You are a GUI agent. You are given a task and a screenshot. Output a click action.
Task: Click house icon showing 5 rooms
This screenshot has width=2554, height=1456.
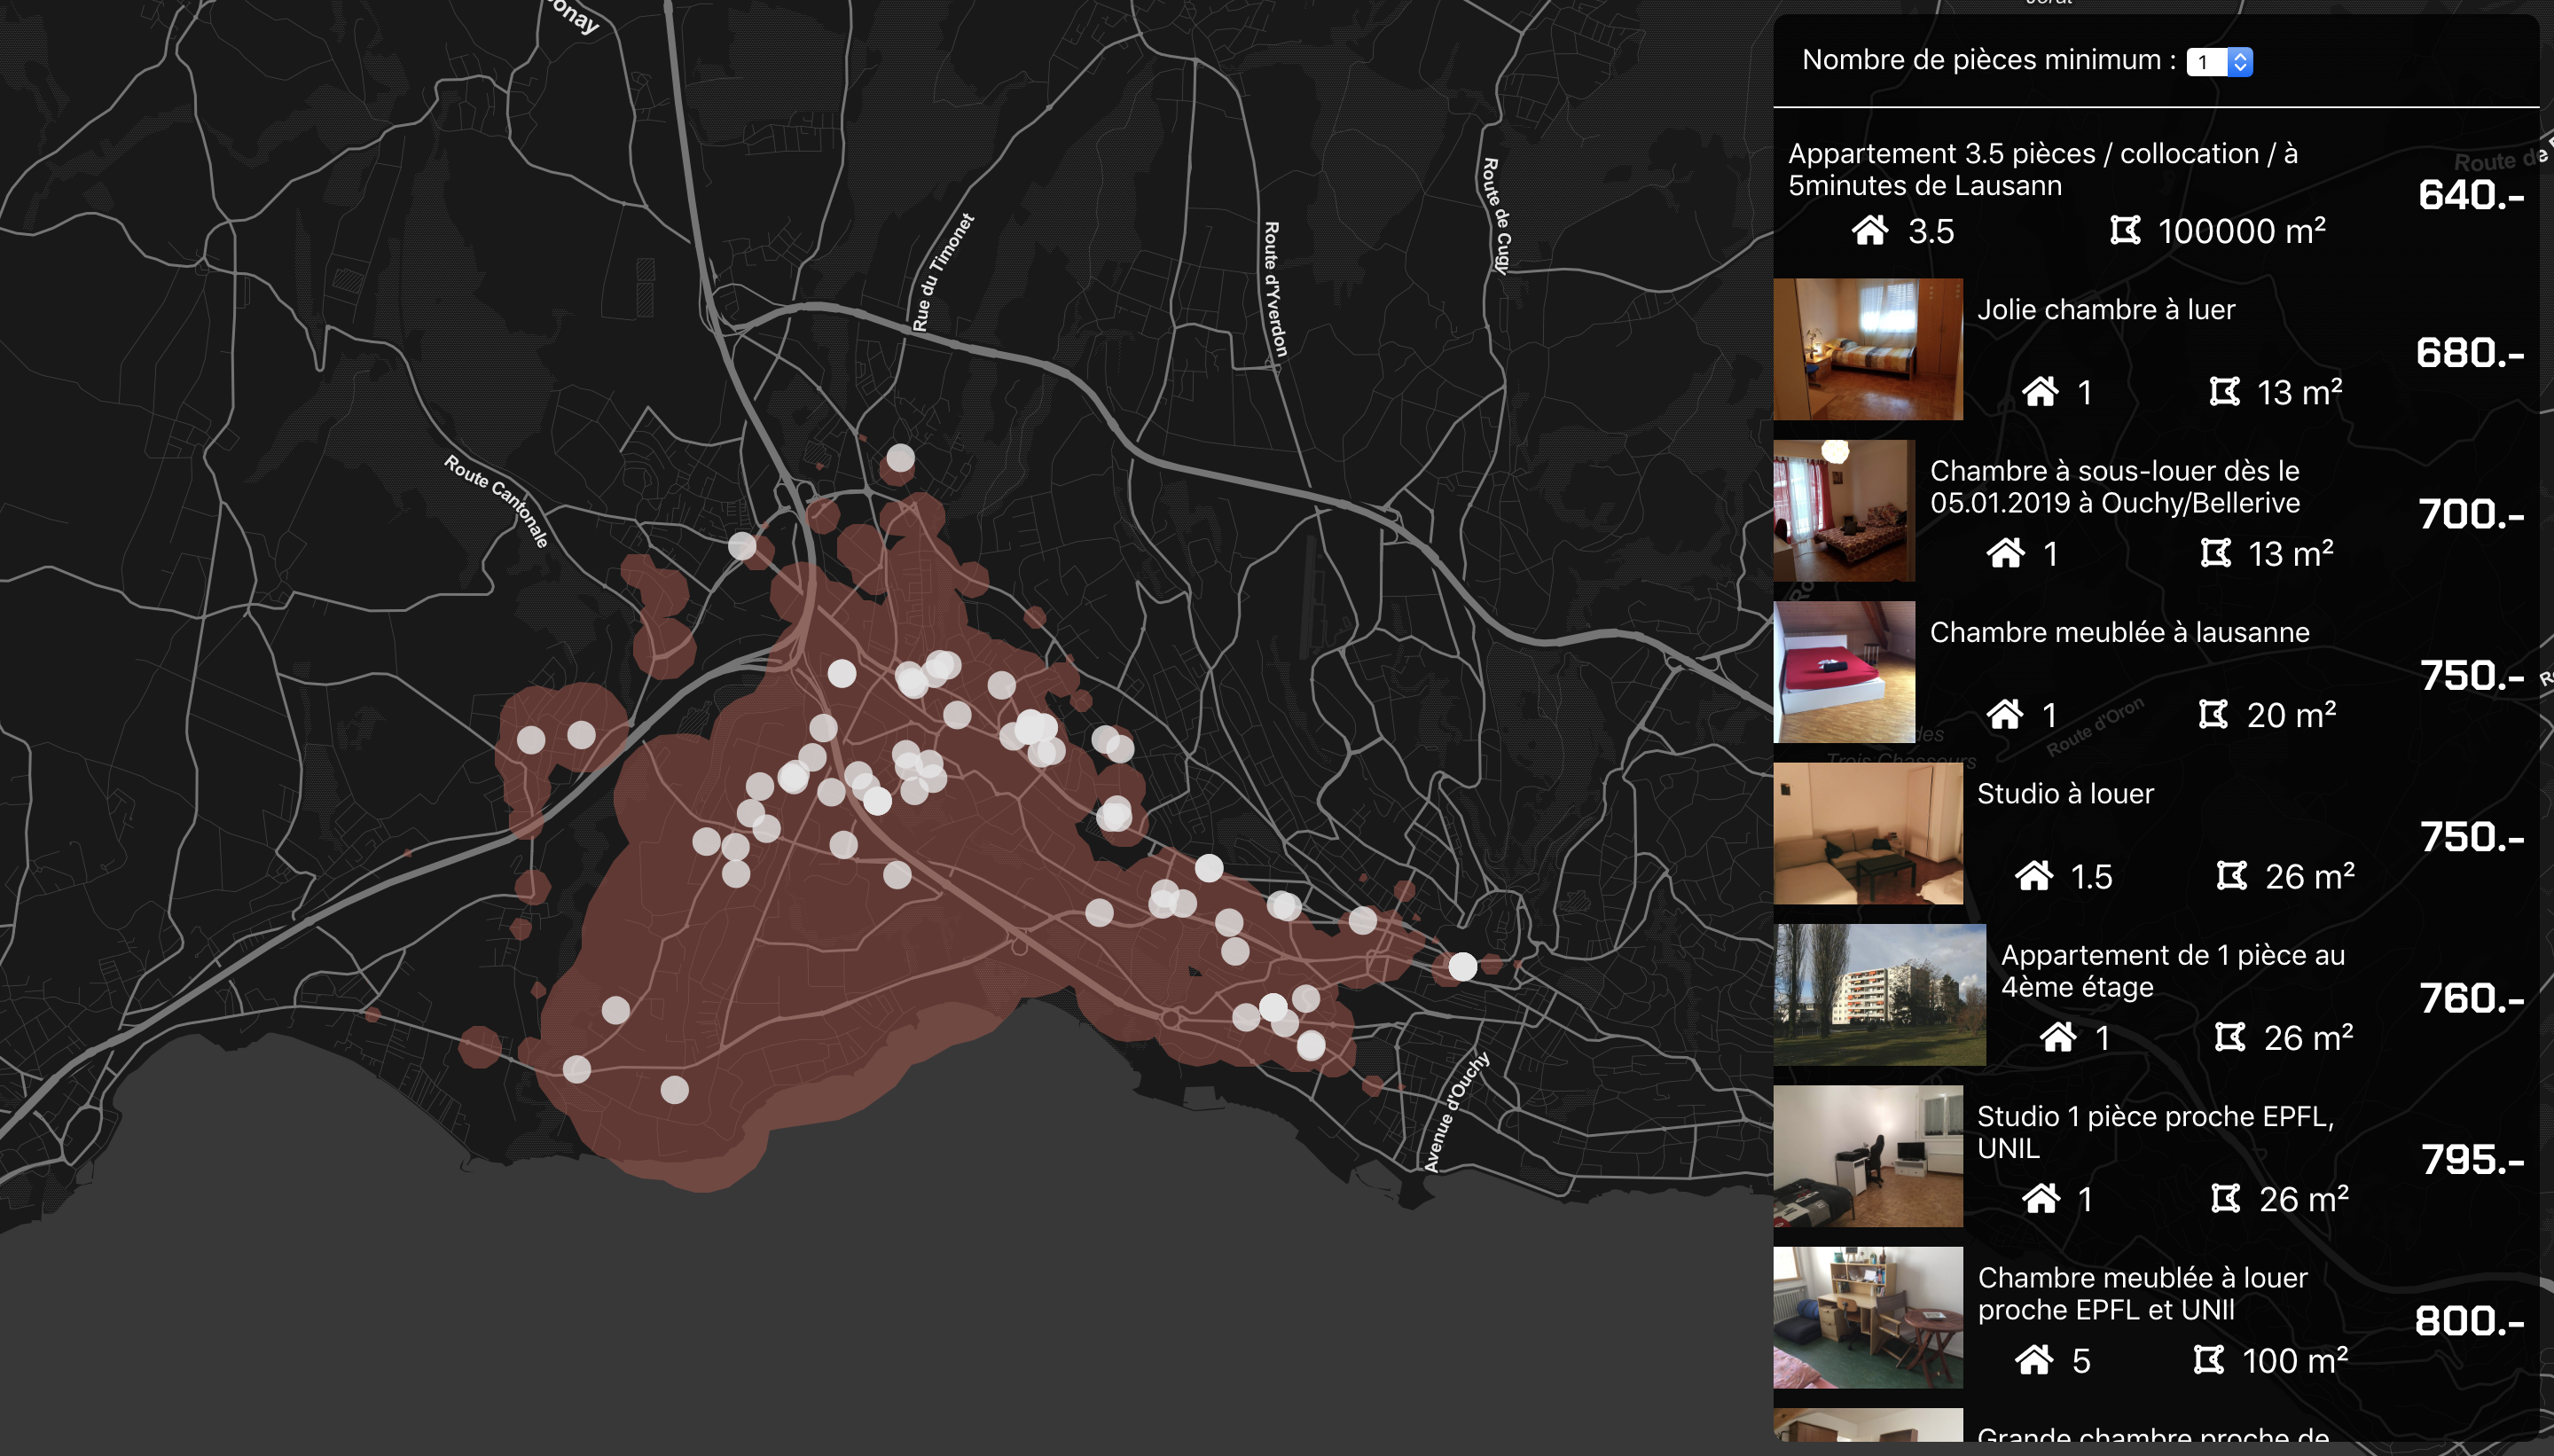pos(2033,1359)
